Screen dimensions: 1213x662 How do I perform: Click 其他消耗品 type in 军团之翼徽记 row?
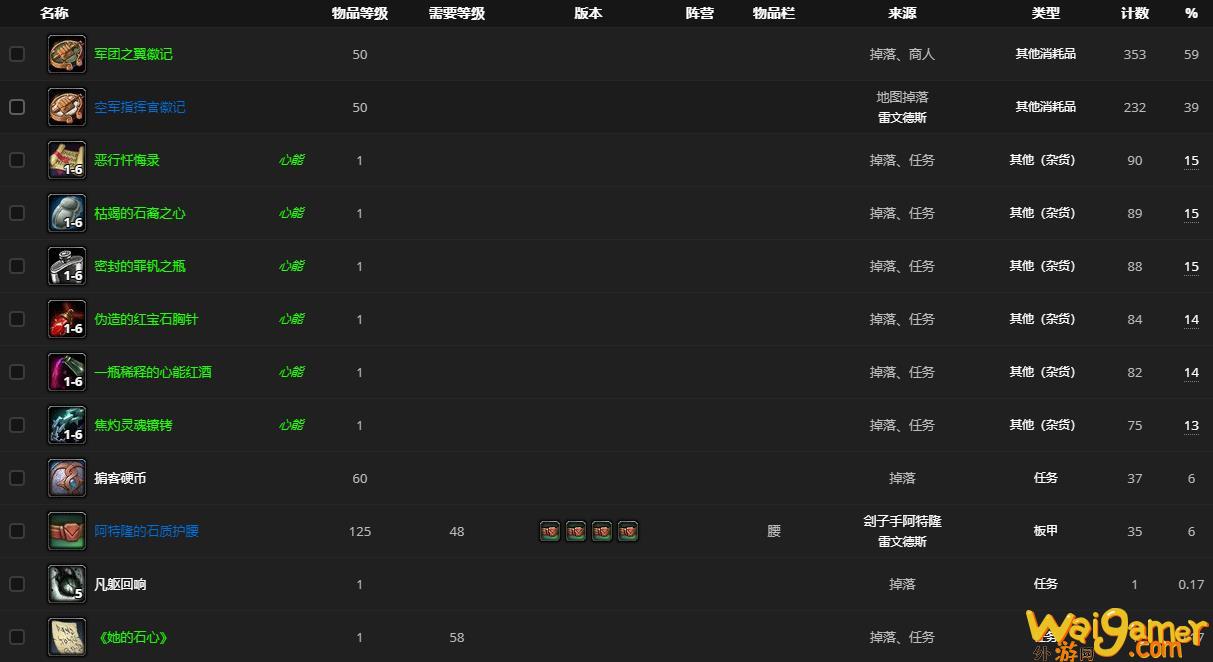(x=1046, y=54)
